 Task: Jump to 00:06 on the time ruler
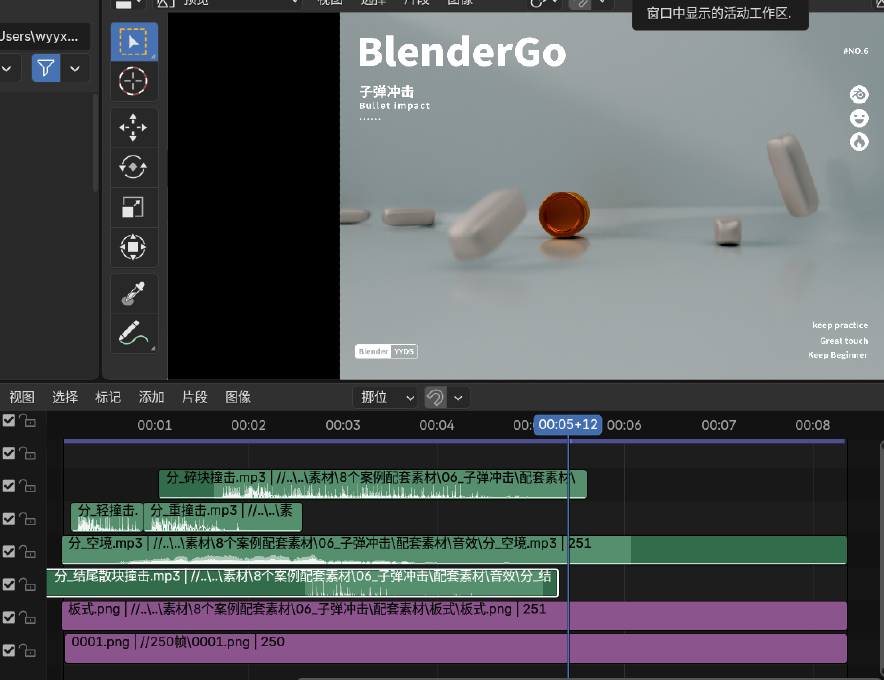coord(624,425)
